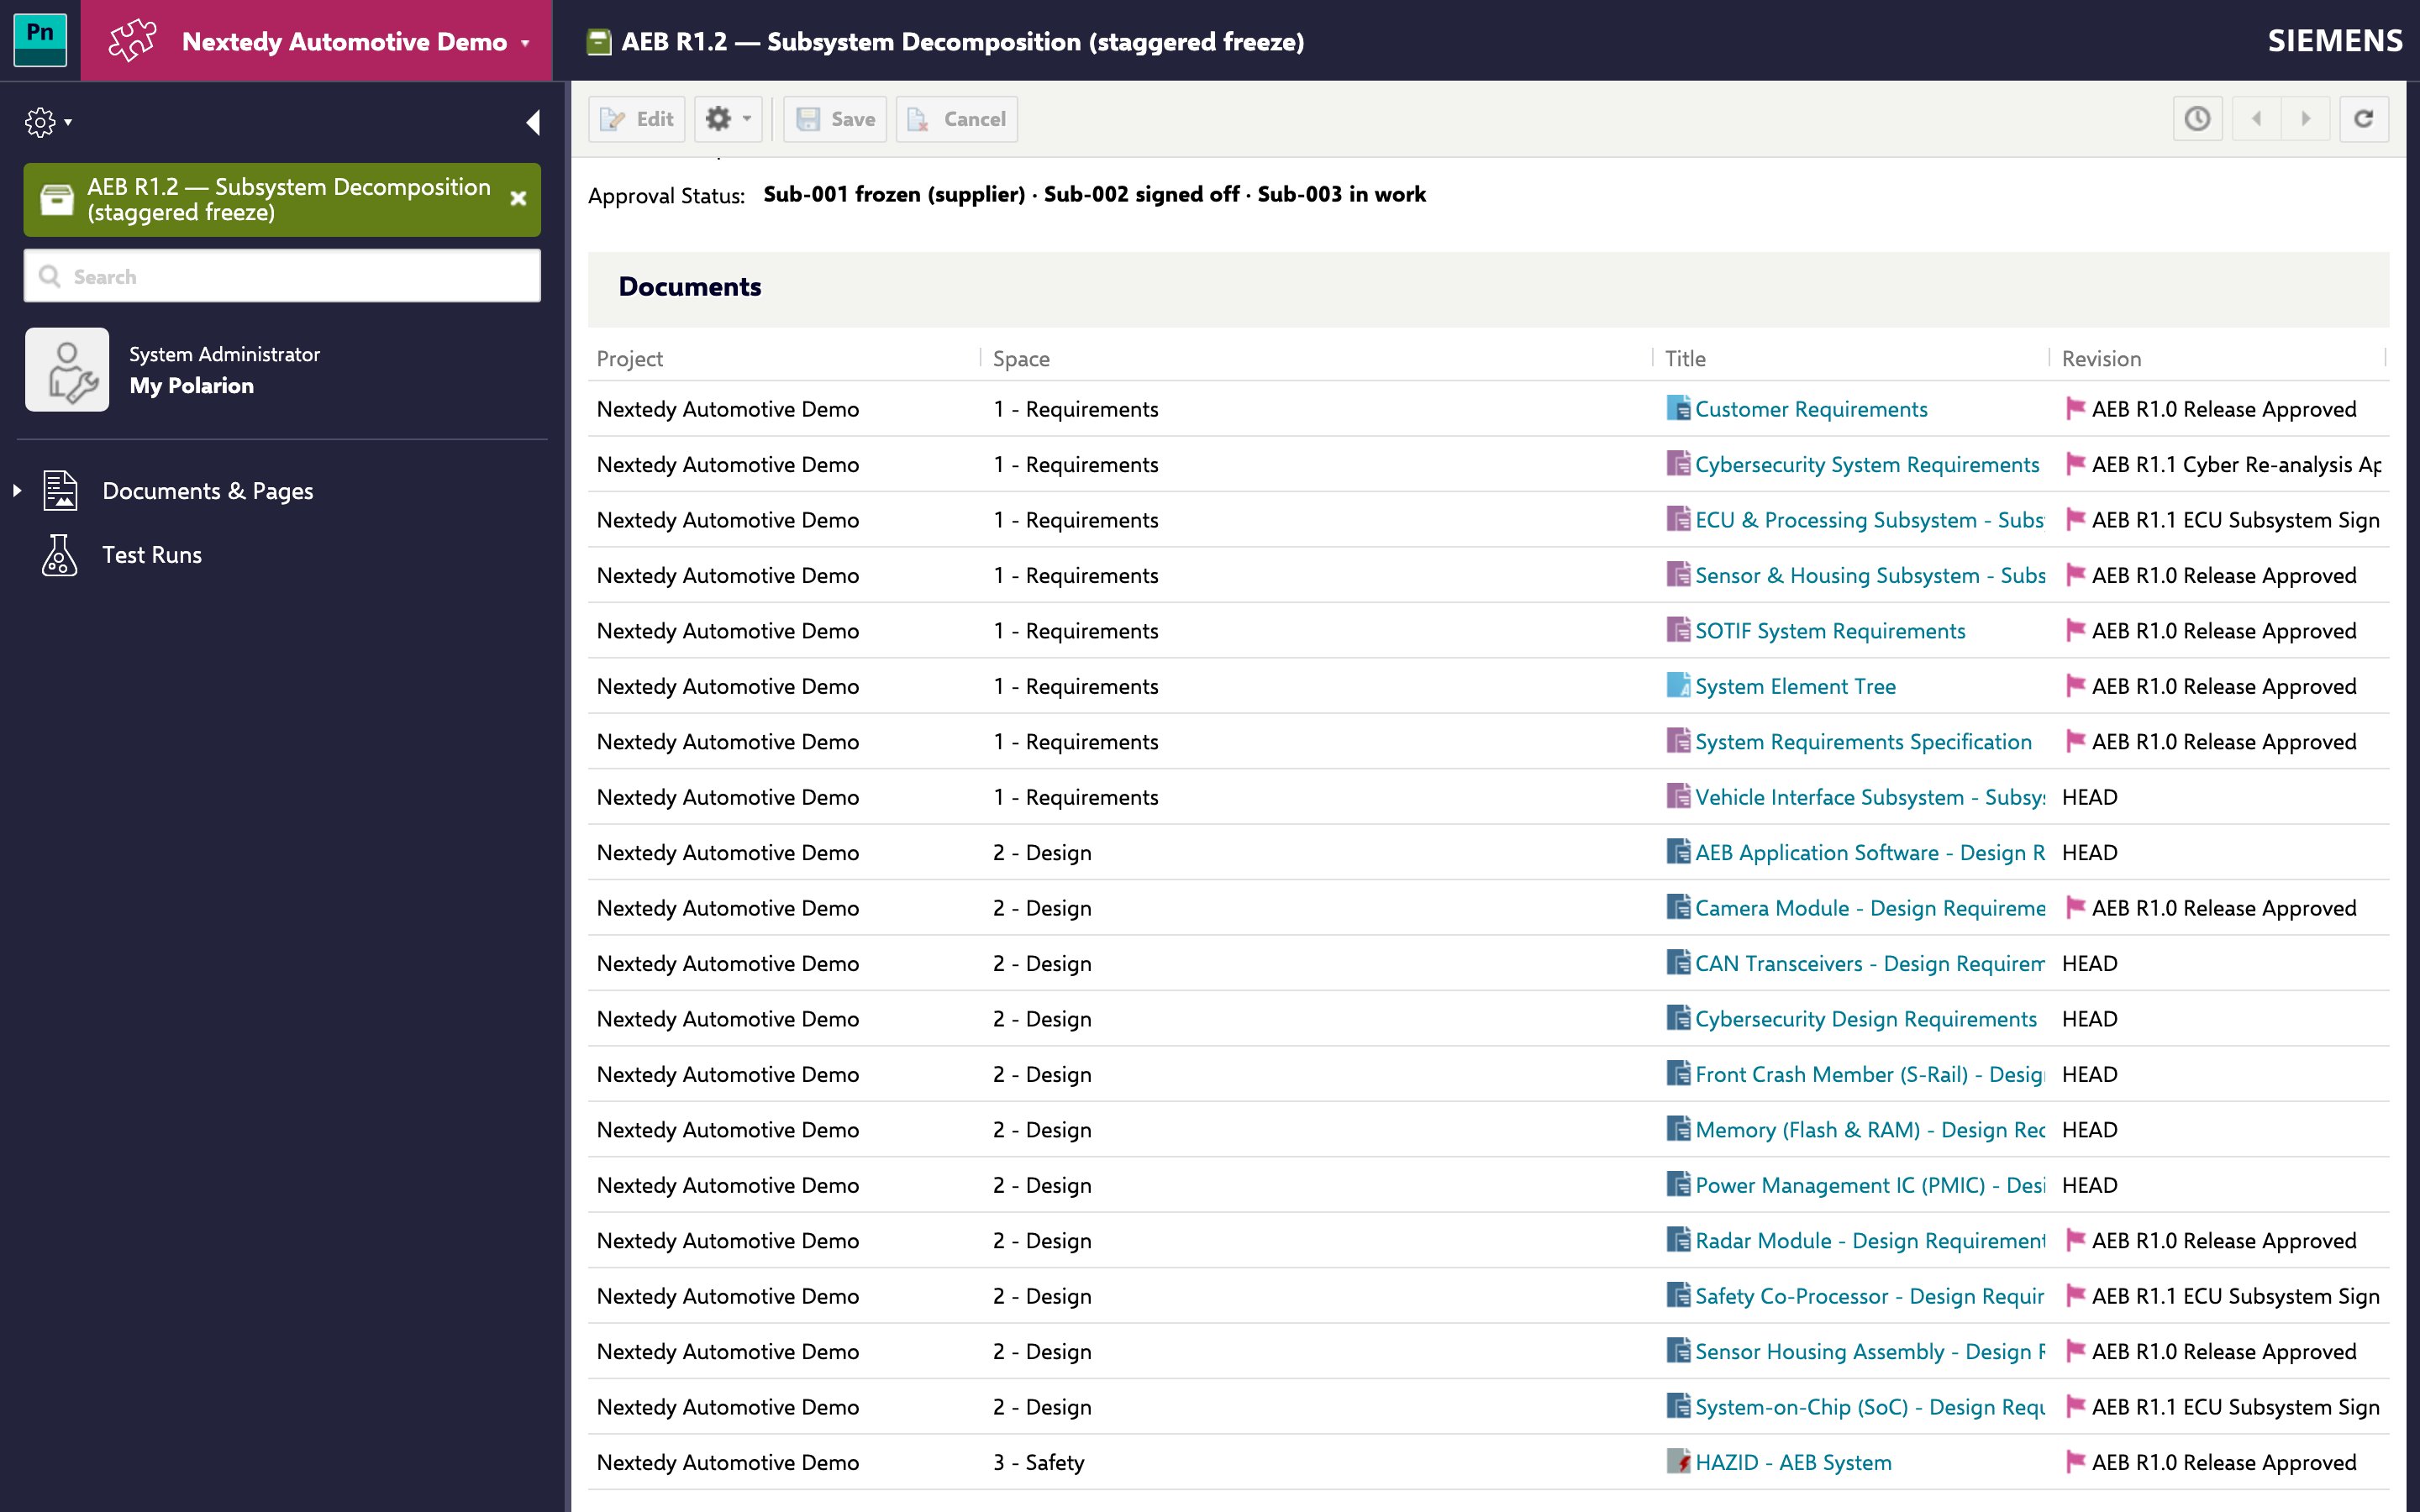
Task: Open AEB Application Software design document
Action: pyautogui.click(x=1870, y=853)
